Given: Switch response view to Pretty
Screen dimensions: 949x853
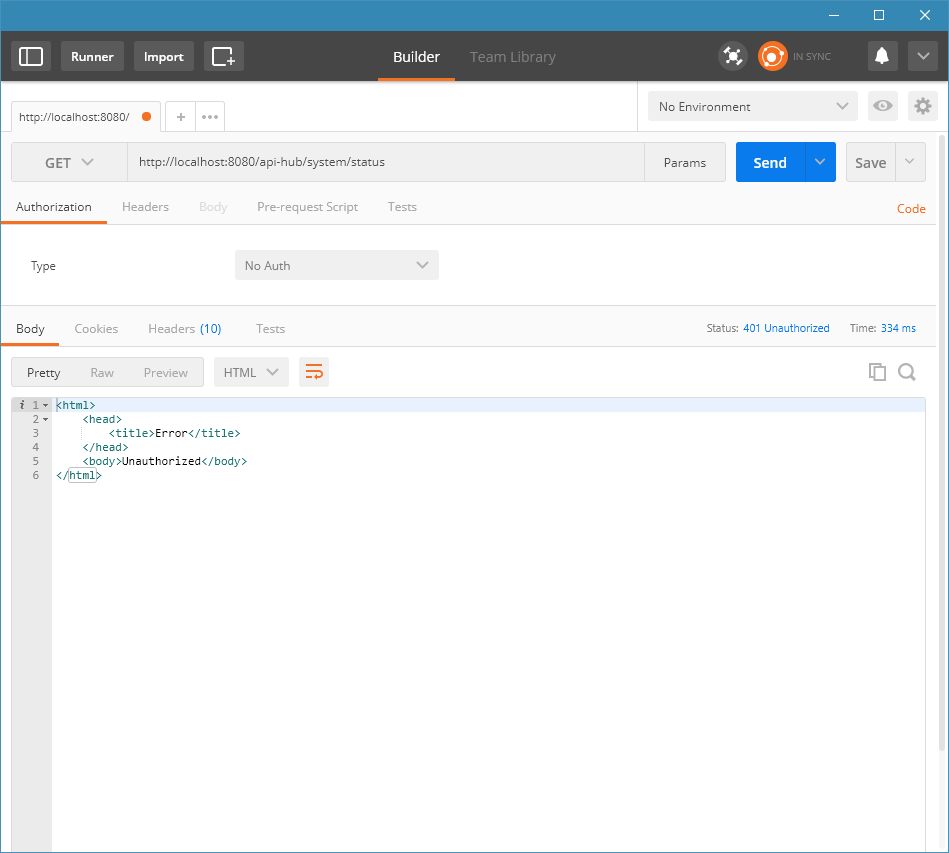Looking at the screenshot, I should point(44,372).
